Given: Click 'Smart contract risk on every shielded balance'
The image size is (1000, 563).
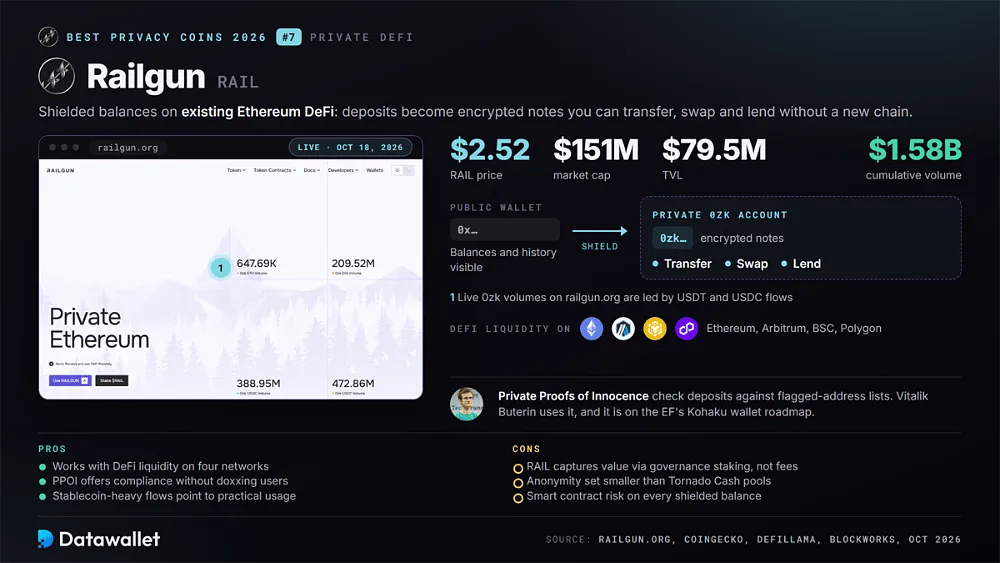Looking at the screenshot, I should point(643,495).
